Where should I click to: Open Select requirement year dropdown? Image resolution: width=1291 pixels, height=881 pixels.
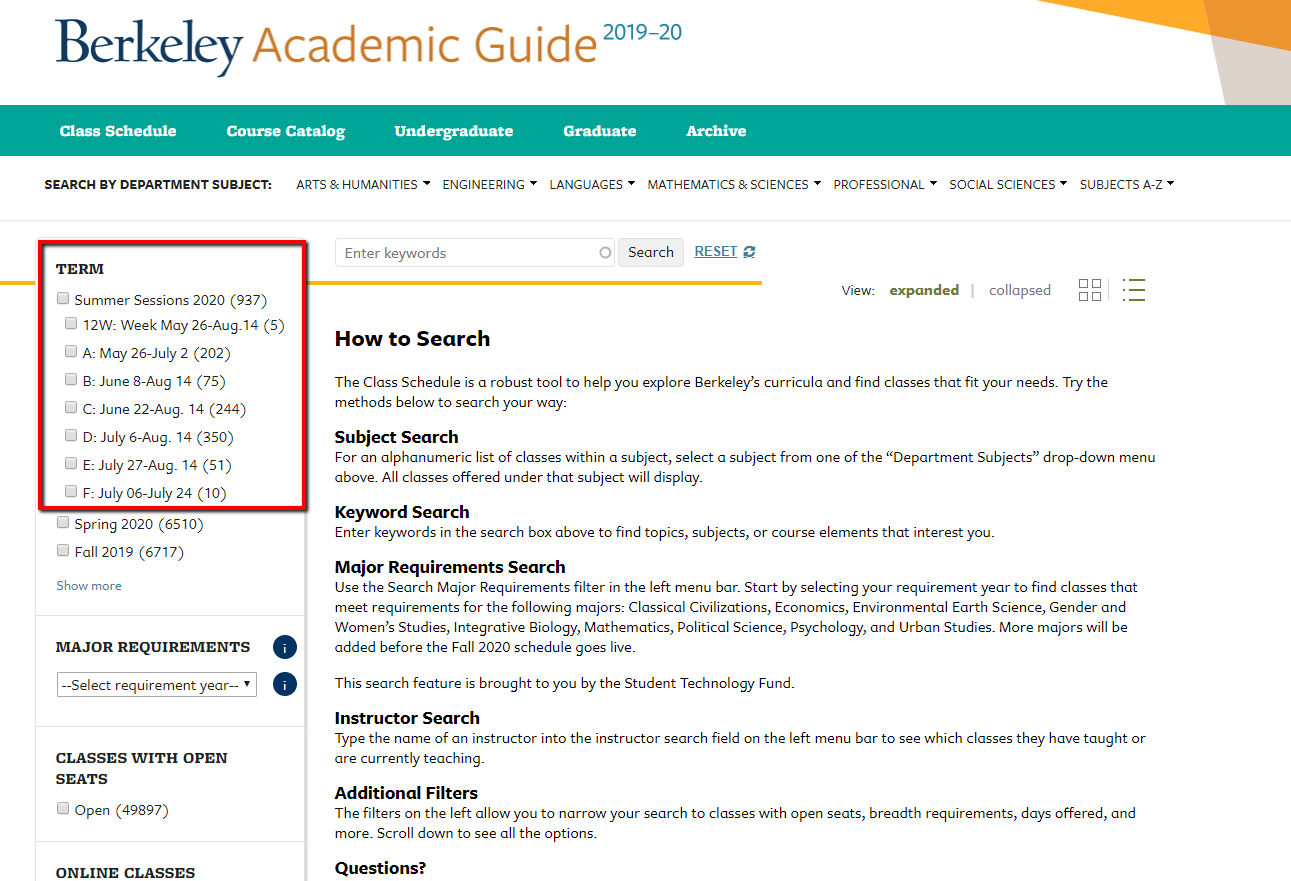[157, 685]
